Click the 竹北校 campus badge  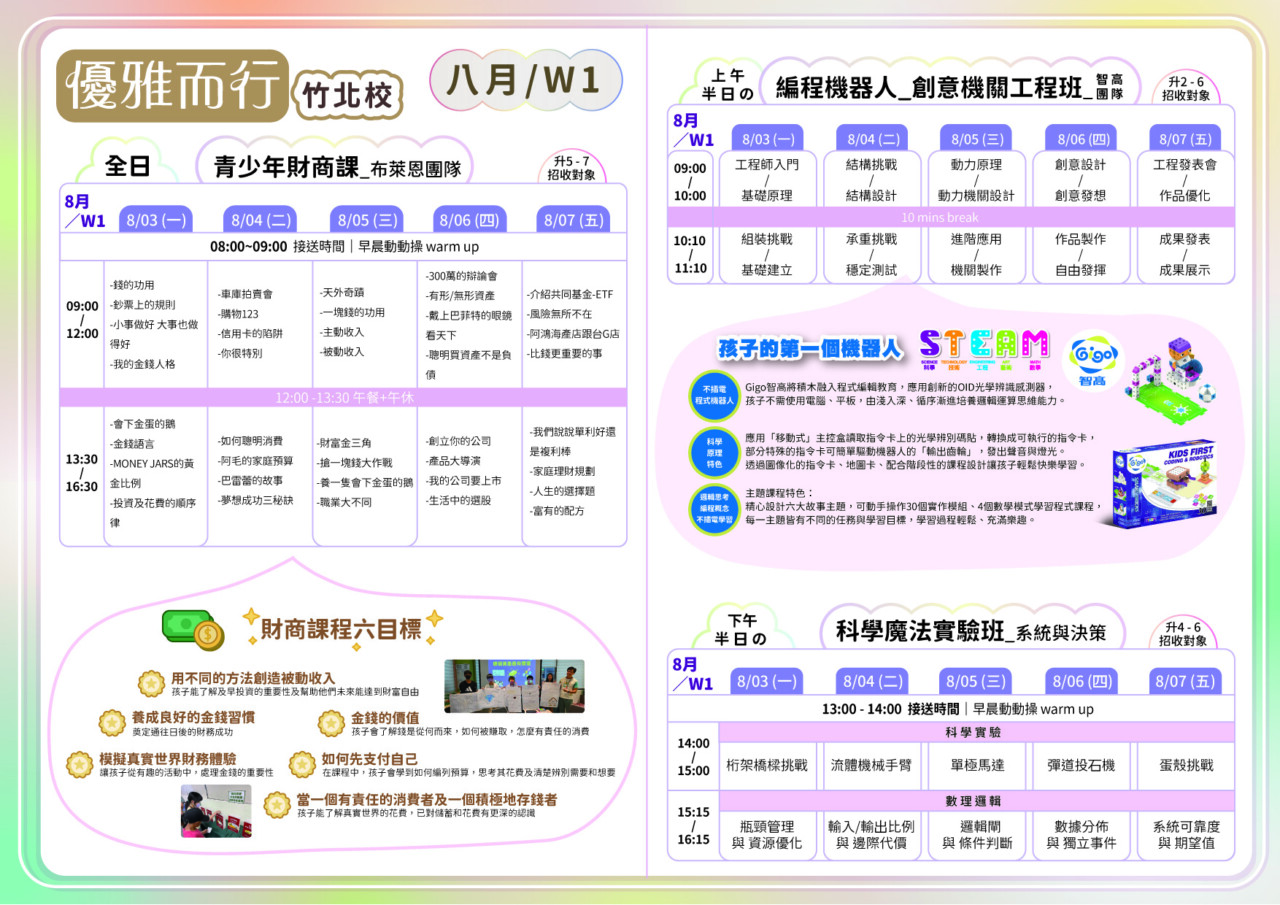[x=347, y=97]
